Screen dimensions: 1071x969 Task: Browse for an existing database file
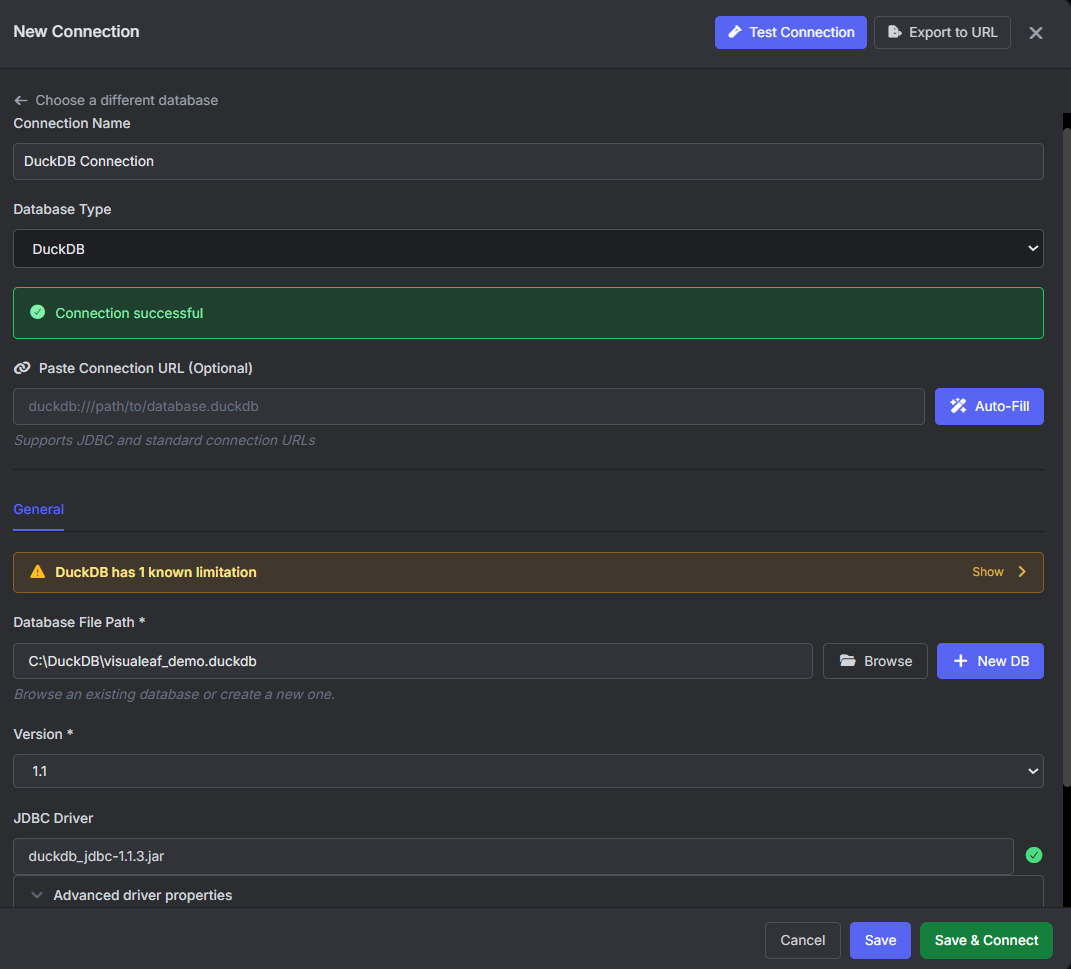click(875, 661)
